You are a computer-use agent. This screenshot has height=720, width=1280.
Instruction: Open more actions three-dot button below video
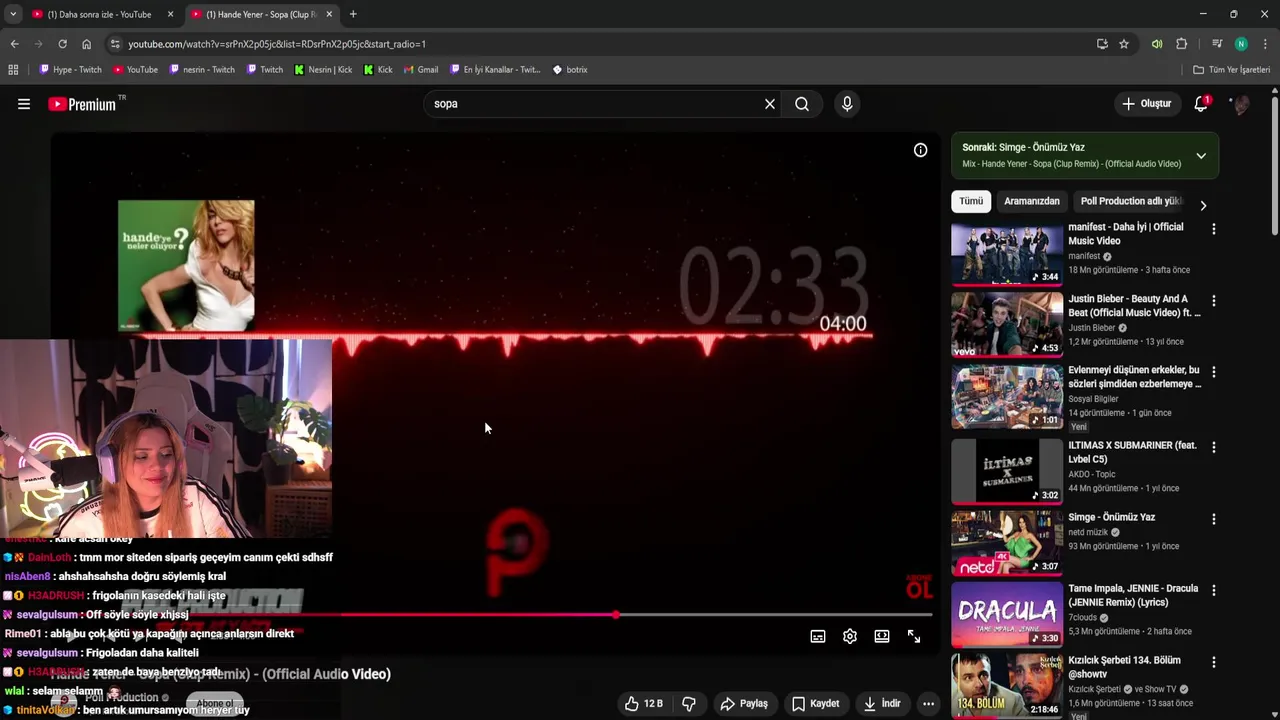928,704
